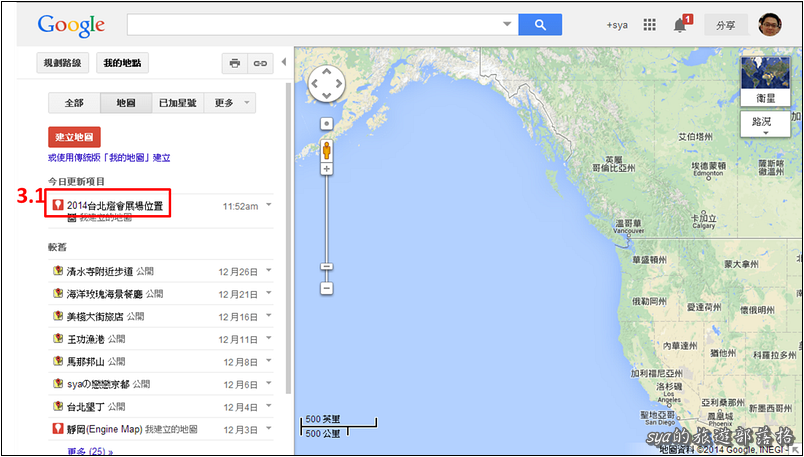This screenshot has width=804, height=457.
Task: Click the red icon beside 2014台北燈會展場位置
Action: 58,205
